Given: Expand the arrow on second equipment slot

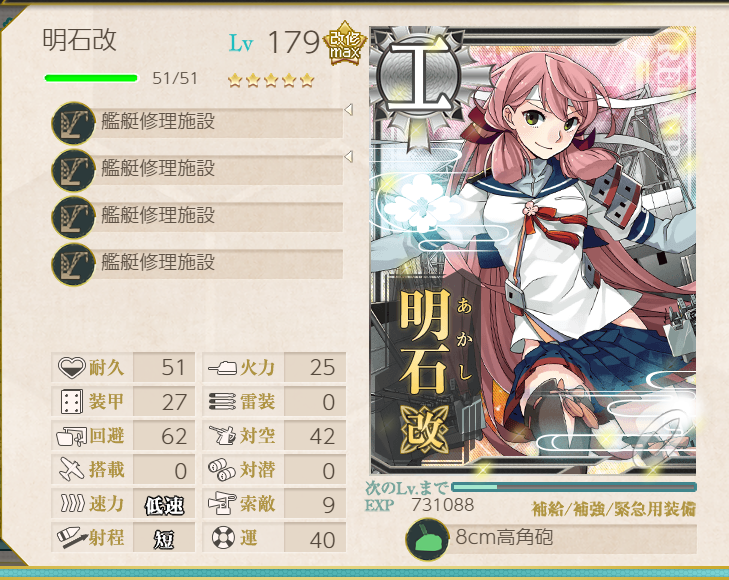Looking at the screenshot, I should coord(349,157).
